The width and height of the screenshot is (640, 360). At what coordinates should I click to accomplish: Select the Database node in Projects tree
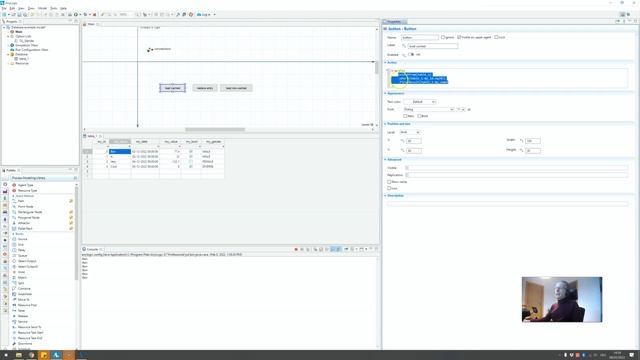[x=21, y=54]
